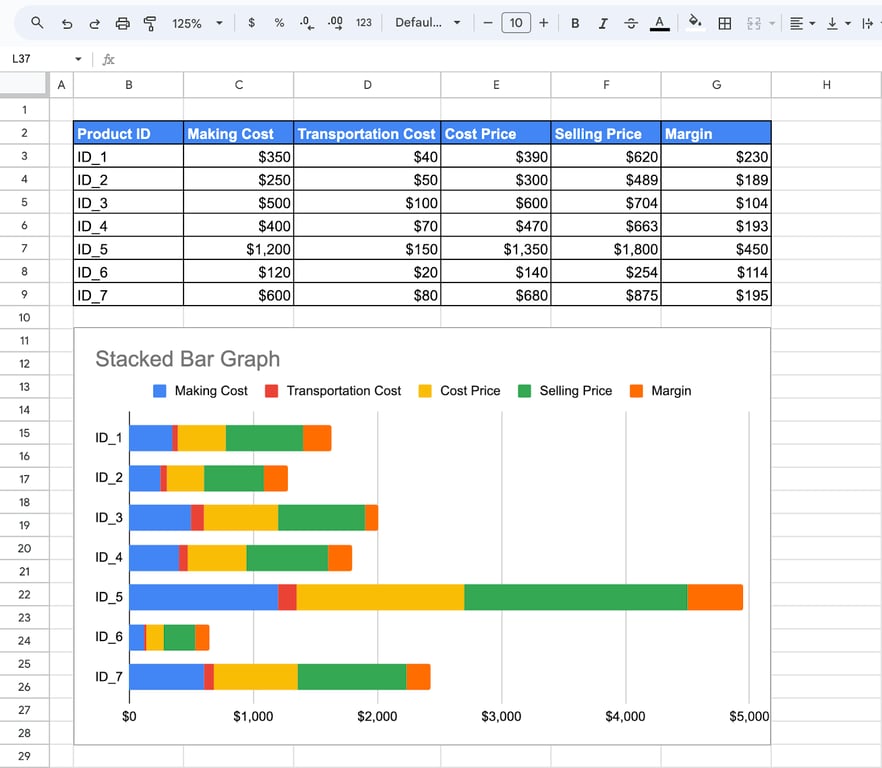The width and height of the screenshot is (882, 768).
Task: Click the green Selling Price bar for ID_5
Action: click(575, 597)
